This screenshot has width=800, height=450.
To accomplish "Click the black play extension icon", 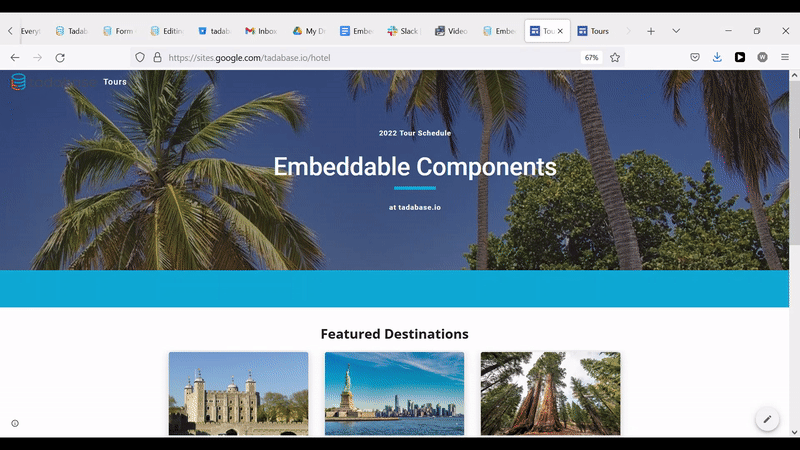I will tap(740, 57).
